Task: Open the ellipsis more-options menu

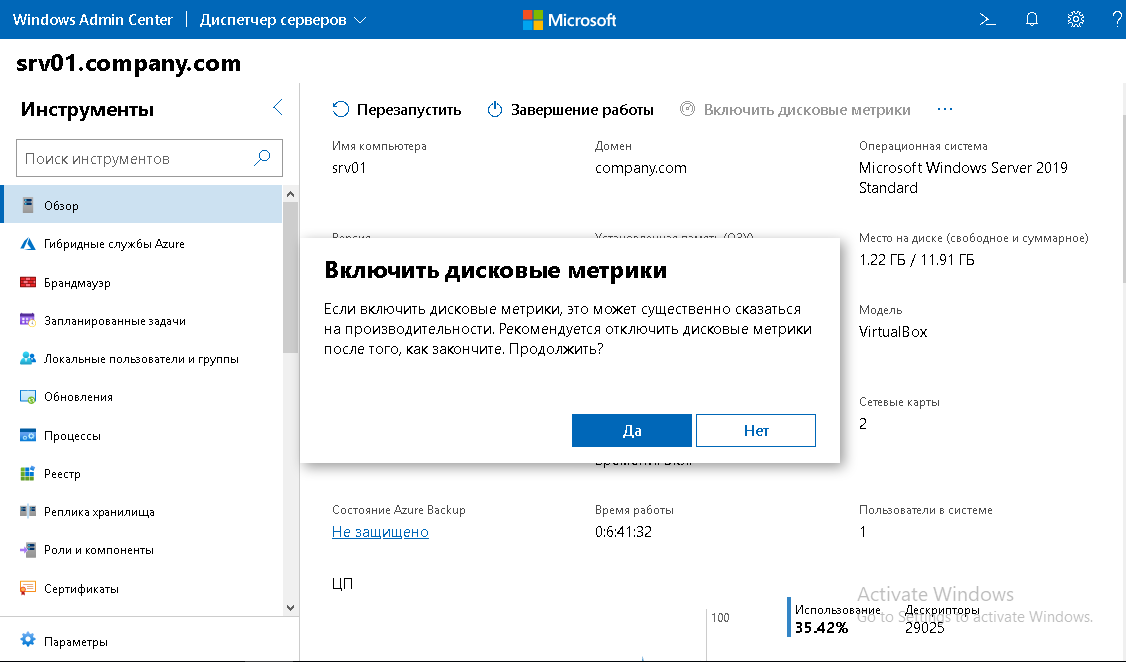Action: pyautogui.click(x=944, y=109)
